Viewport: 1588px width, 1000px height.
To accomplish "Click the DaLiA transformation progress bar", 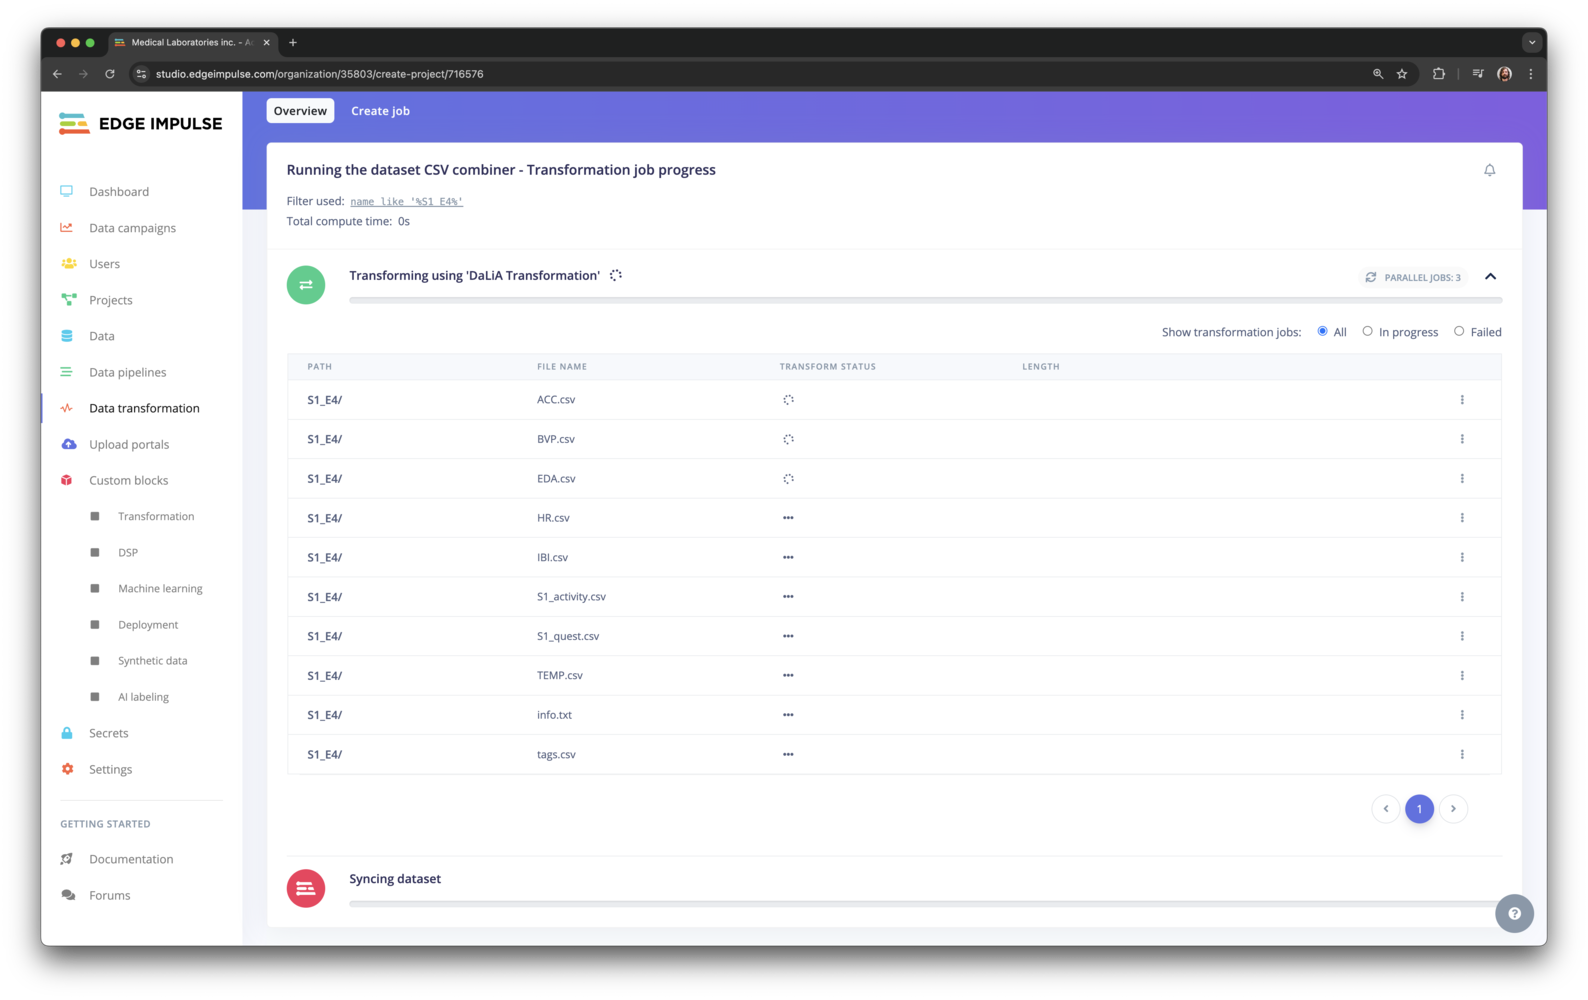I will tap(925, 300).
